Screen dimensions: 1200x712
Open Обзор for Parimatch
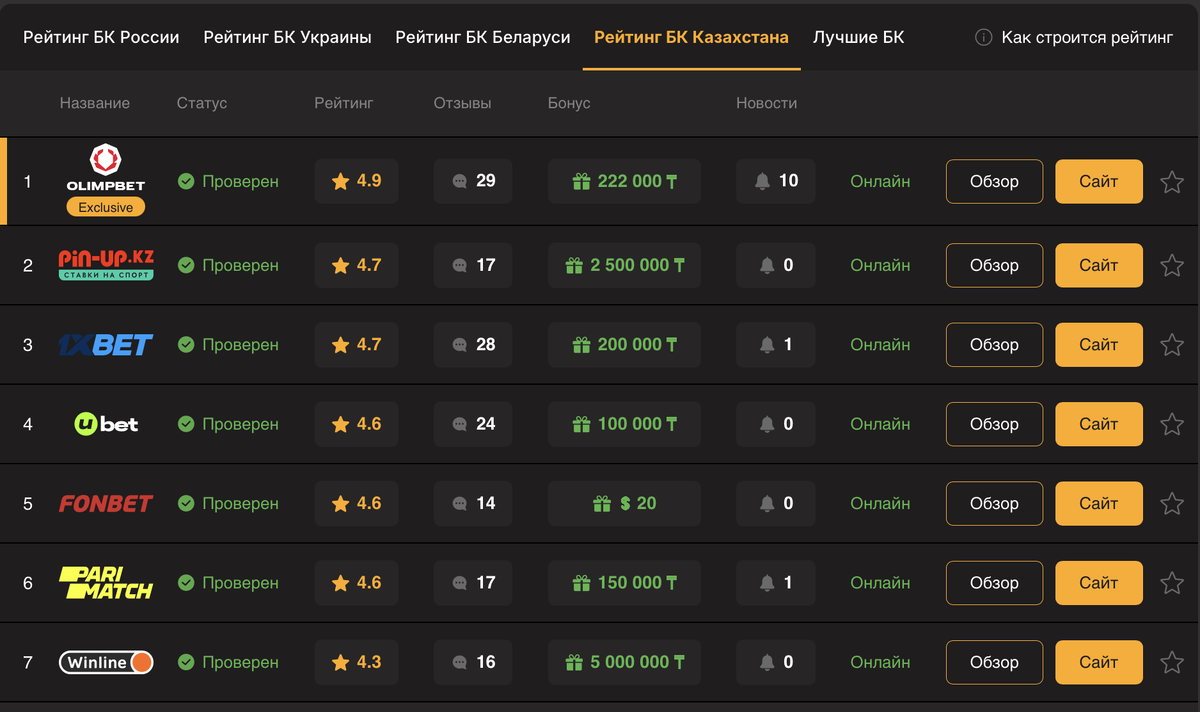pyautogui.click(x=995, y=583)
